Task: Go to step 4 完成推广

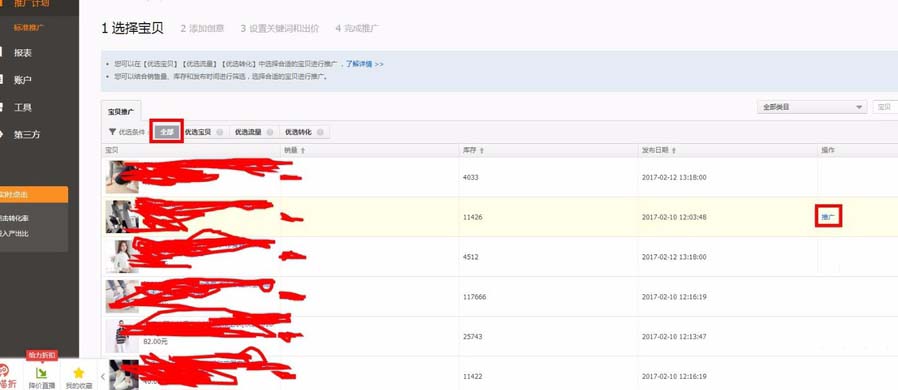Action: pyautogui.click(x=357, y=28)
